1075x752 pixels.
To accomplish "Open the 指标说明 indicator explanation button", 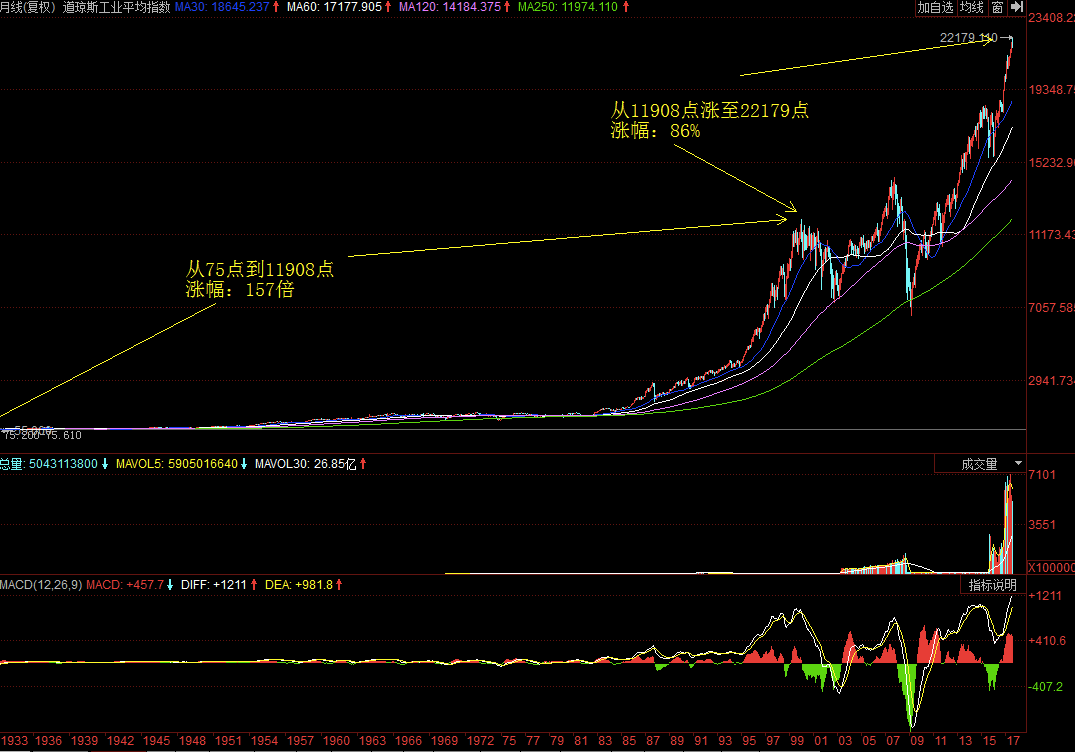I will 992,585.
